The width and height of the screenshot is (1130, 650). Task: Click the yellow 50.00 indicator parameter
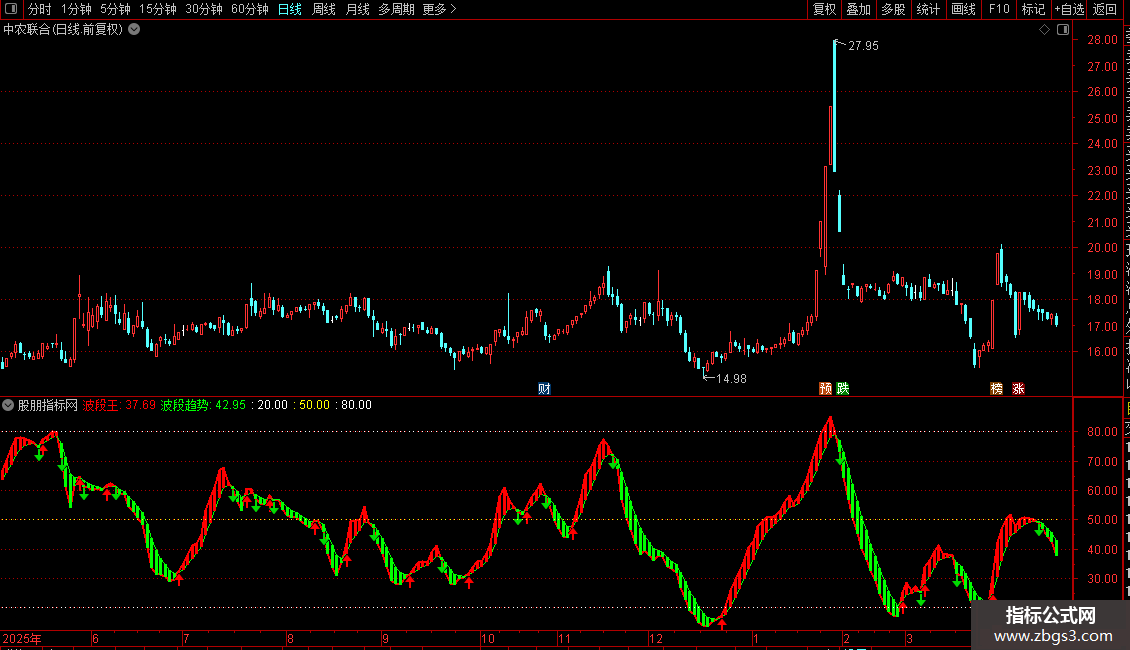pos(314,405)
